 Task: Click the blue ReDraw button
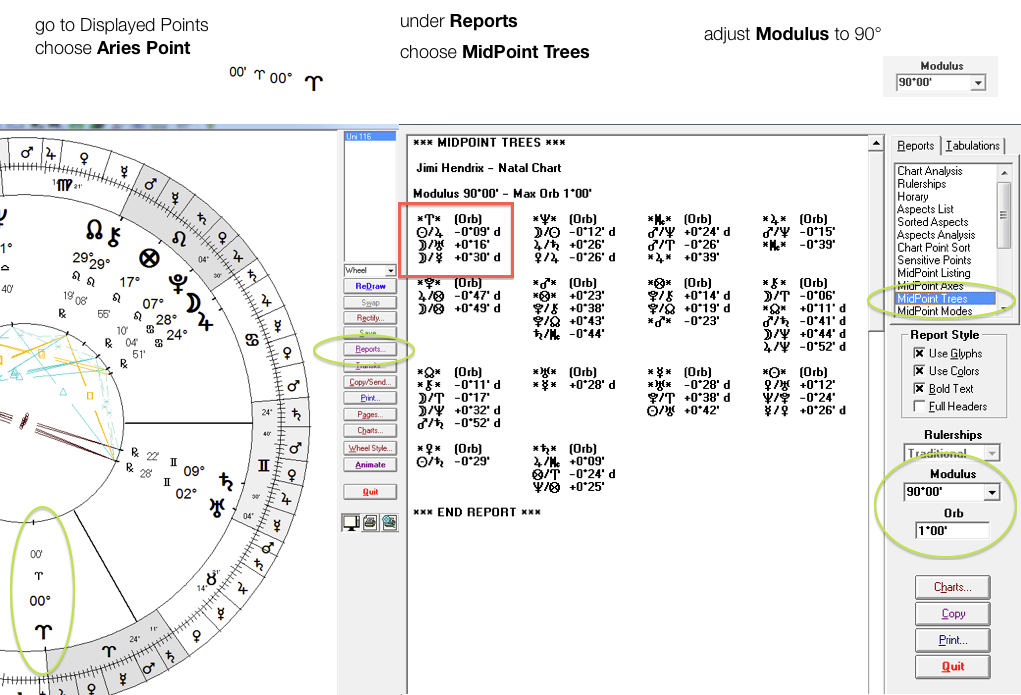click(370, 286)
